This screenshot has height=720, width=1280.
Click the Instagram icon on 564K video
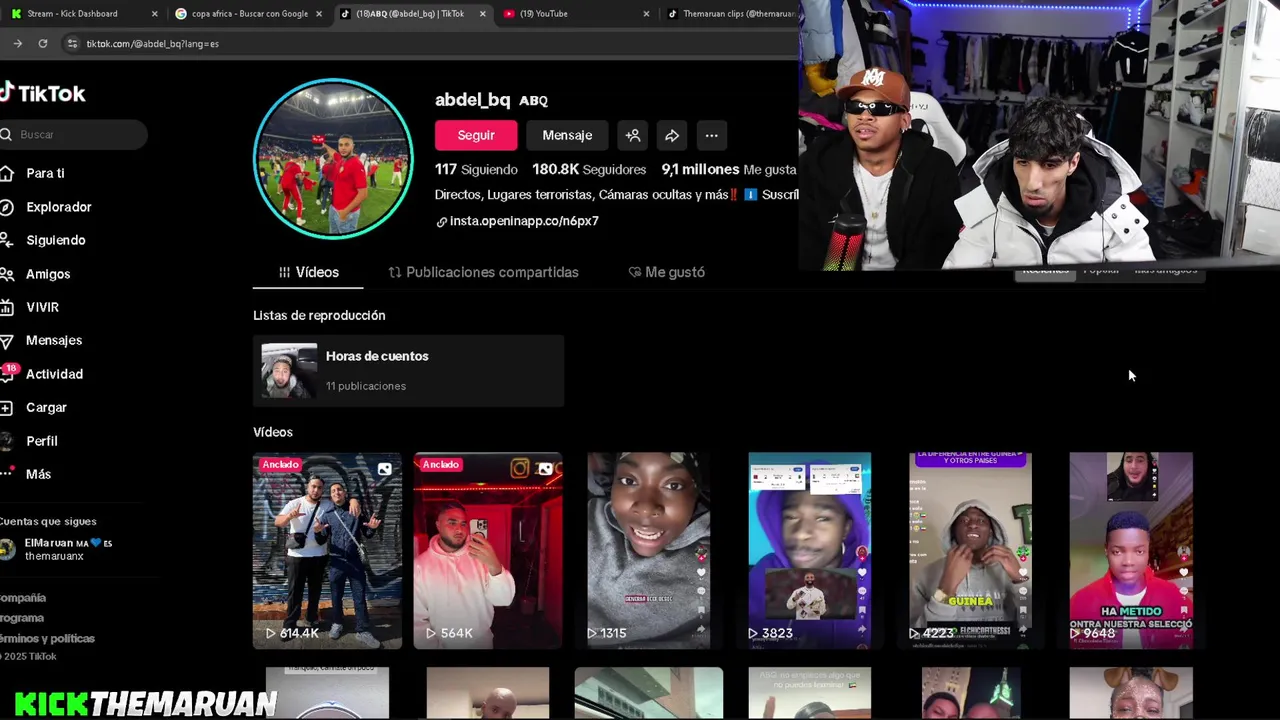click(520, 468)
